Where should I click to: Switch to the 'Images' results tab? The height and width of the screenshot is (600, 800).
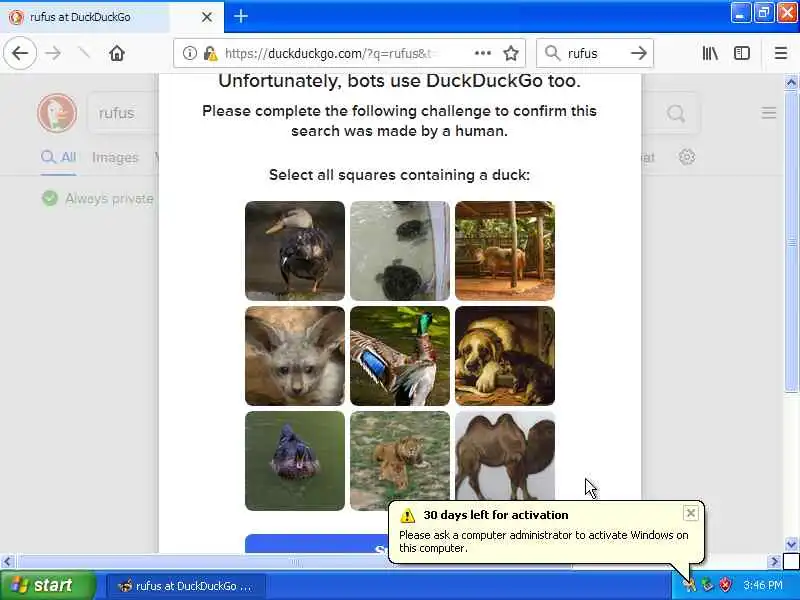(115, 157)
